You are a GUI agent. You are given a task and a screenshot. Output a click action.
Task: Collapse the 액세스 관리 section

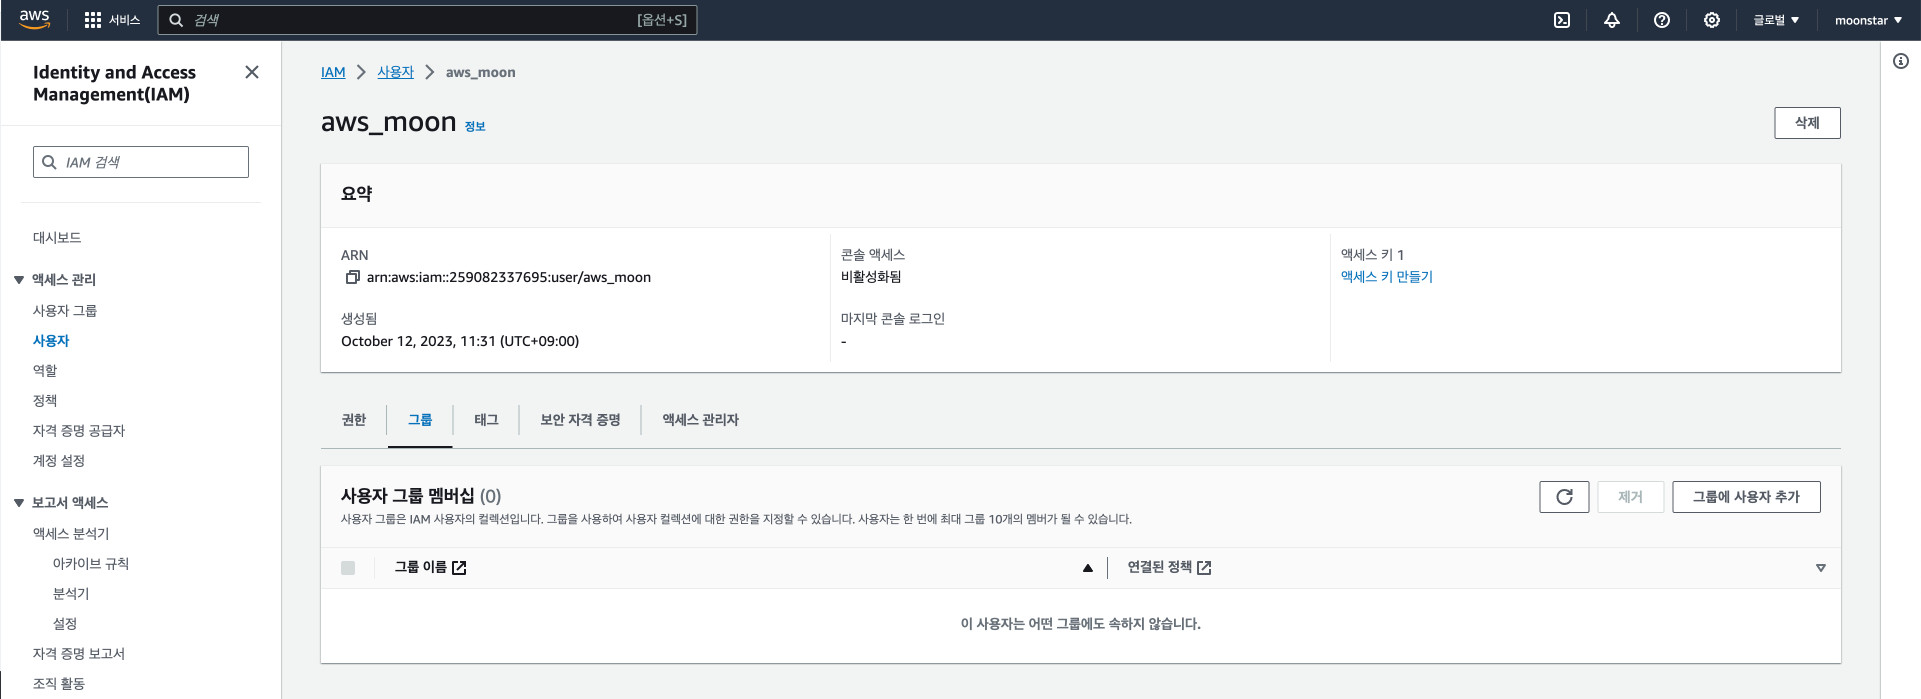pyautogui.click(x=19, y=280)
